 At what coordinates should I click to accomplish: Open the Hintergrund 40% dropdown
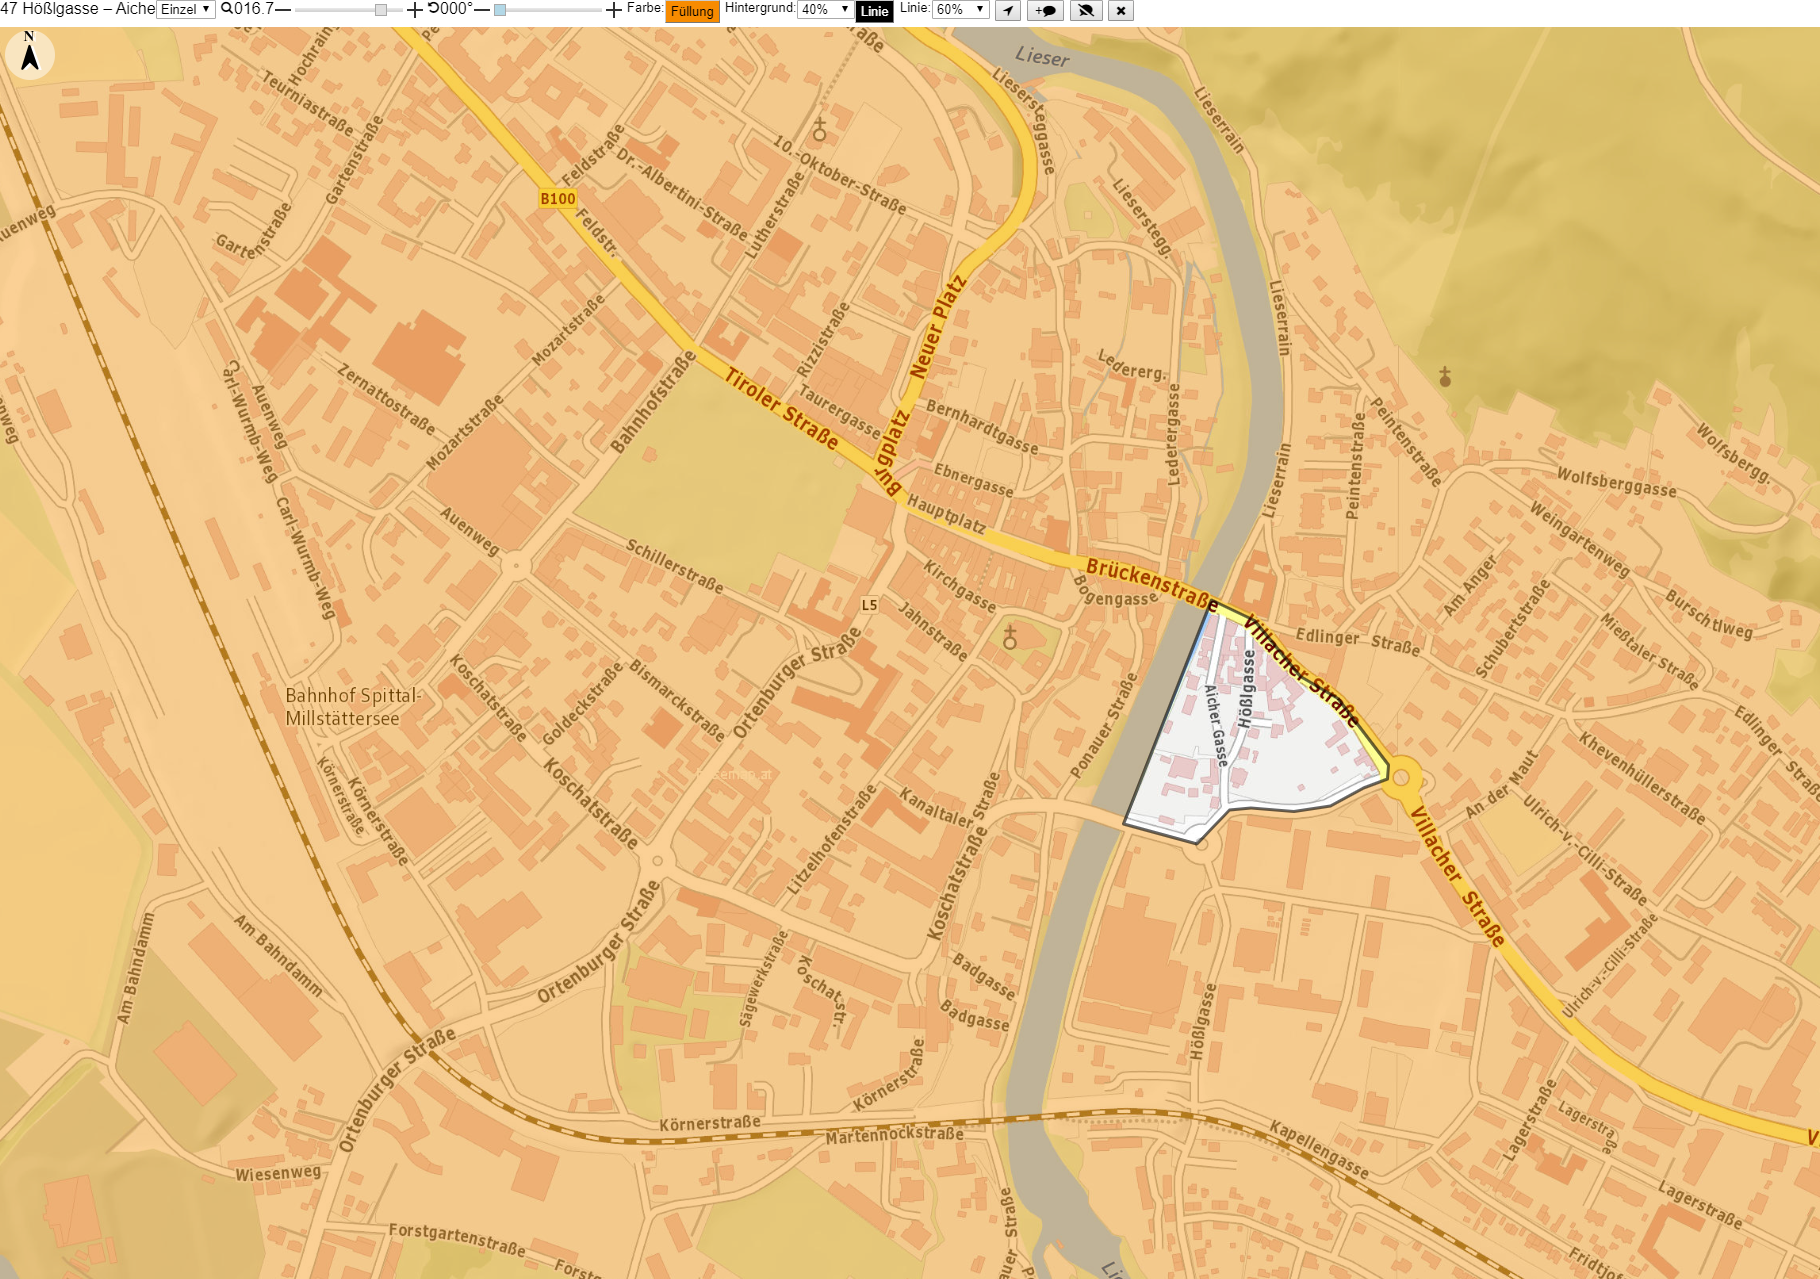pyautogui.click(x=825, y=9)
